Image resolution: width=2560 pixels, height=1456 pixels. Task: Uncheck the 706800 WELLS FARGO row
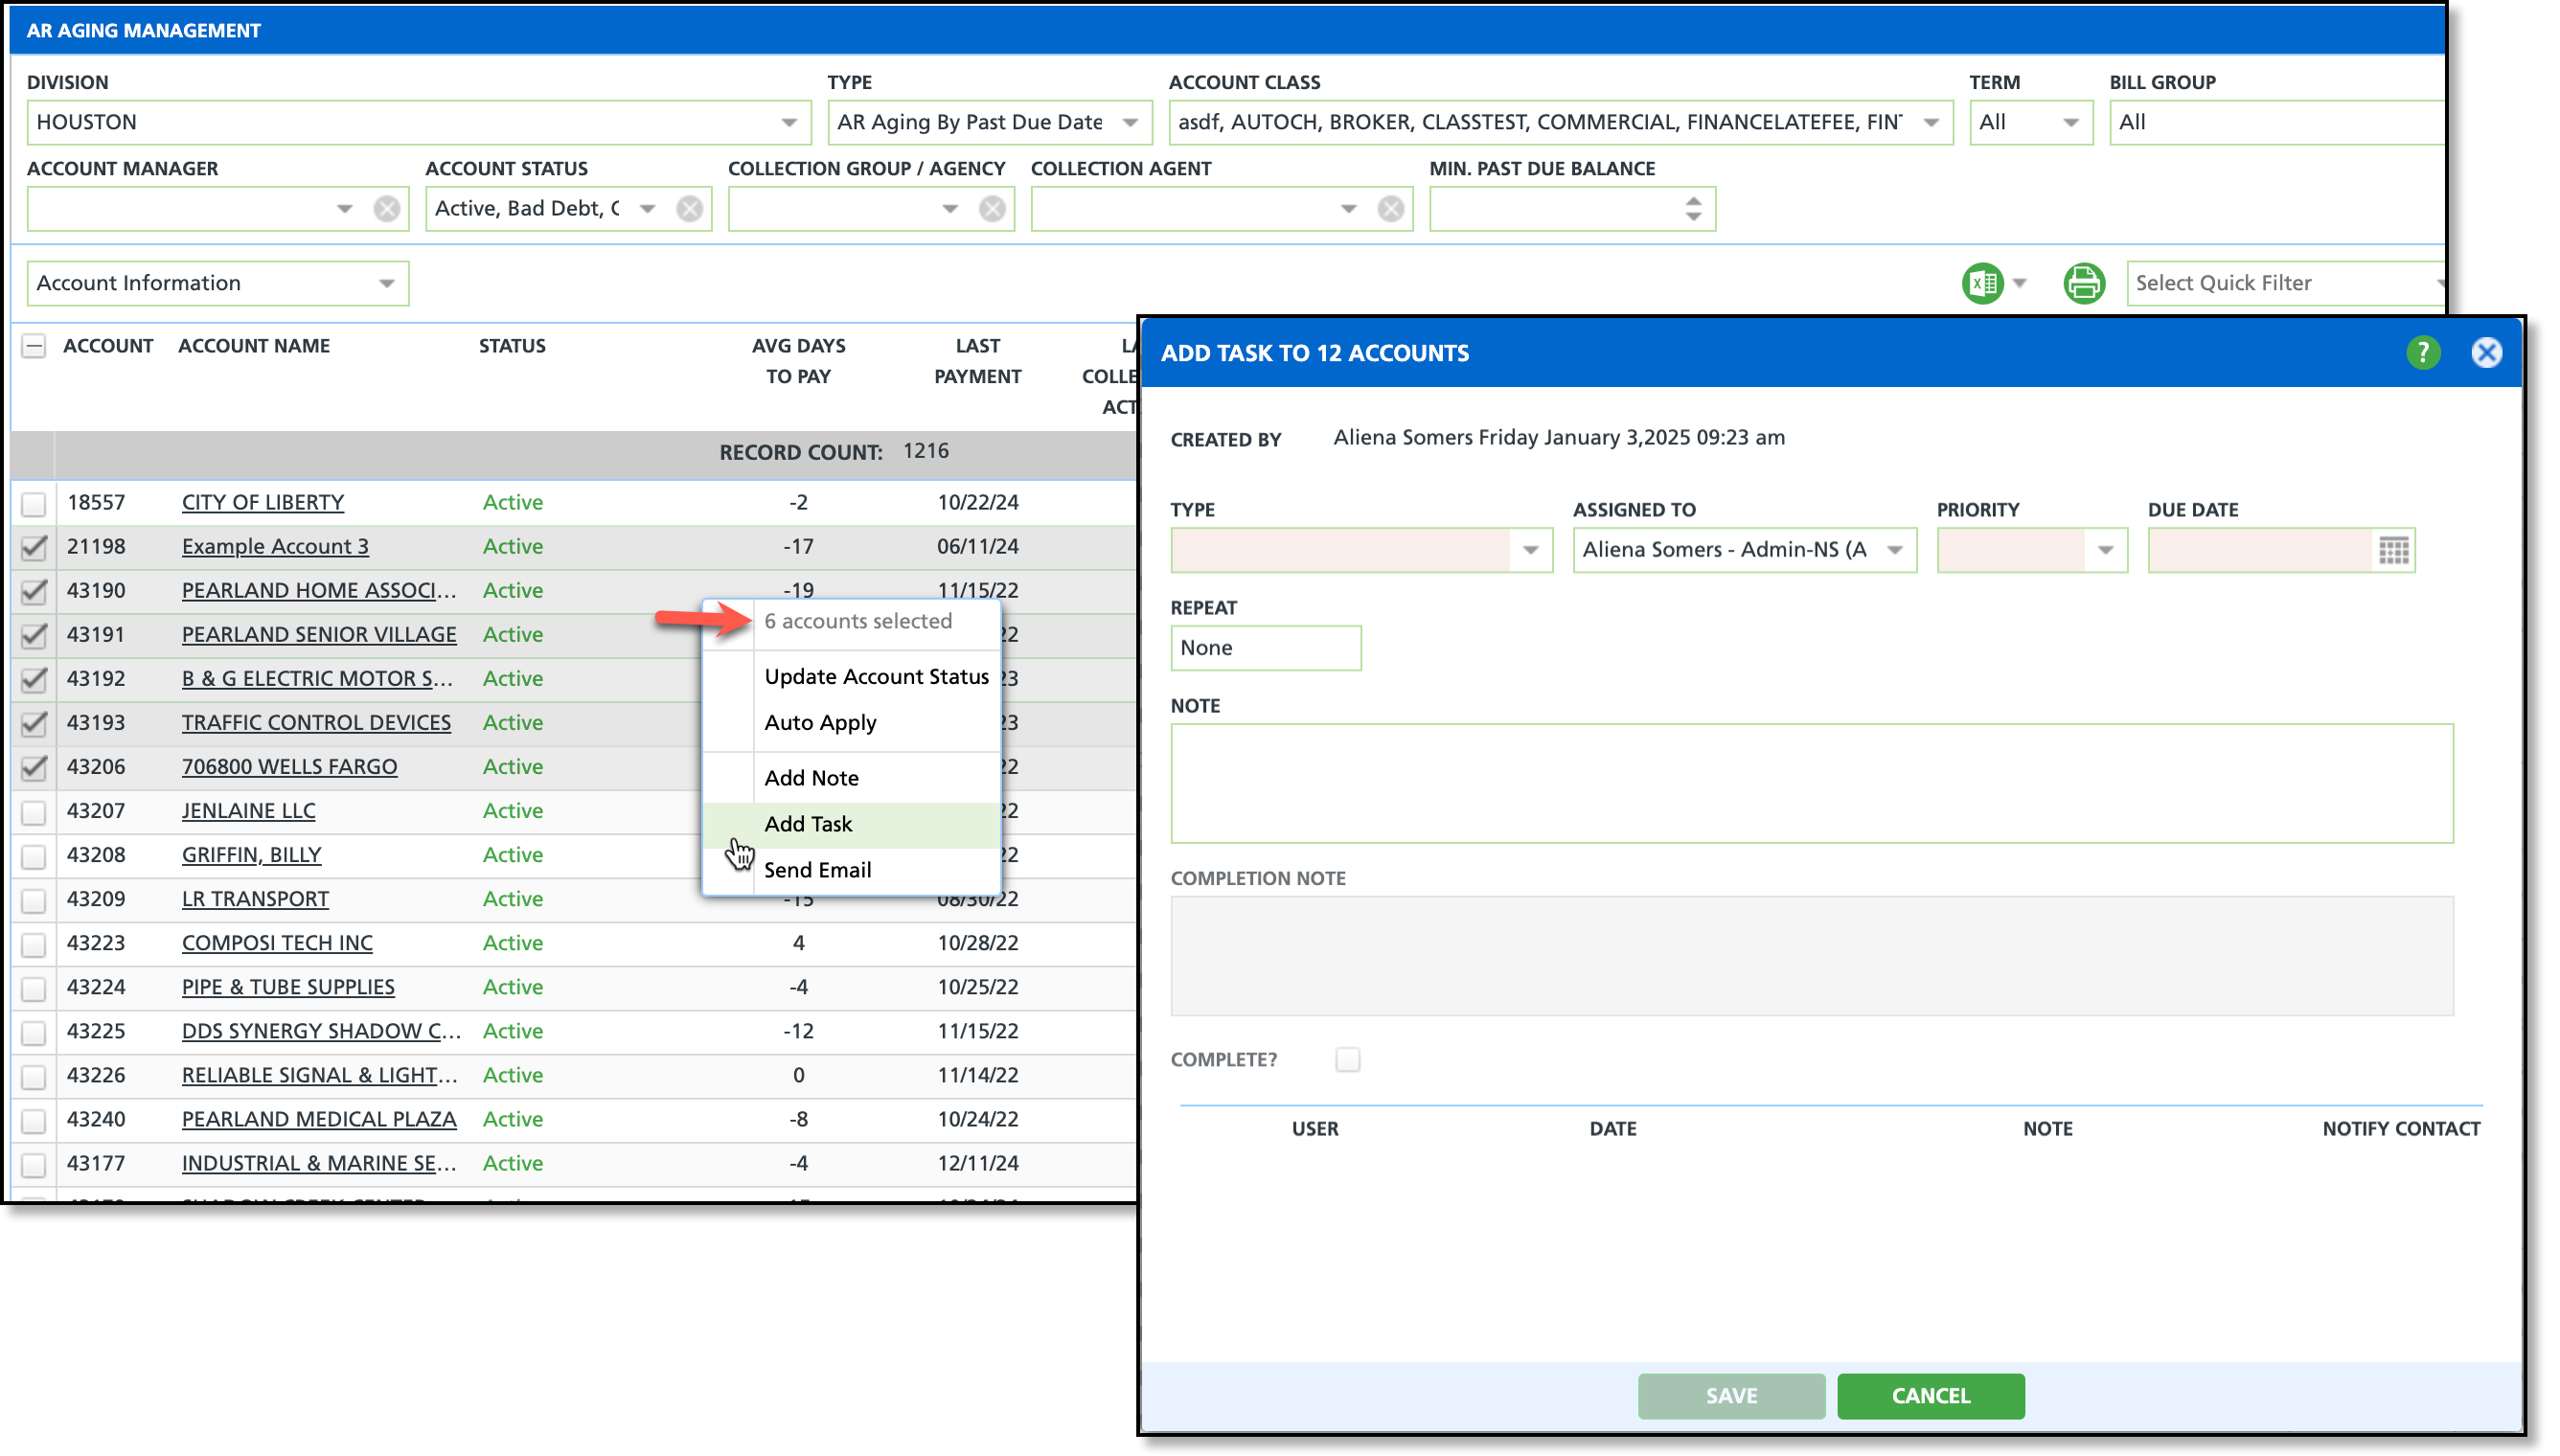click(x=34, y=767)
